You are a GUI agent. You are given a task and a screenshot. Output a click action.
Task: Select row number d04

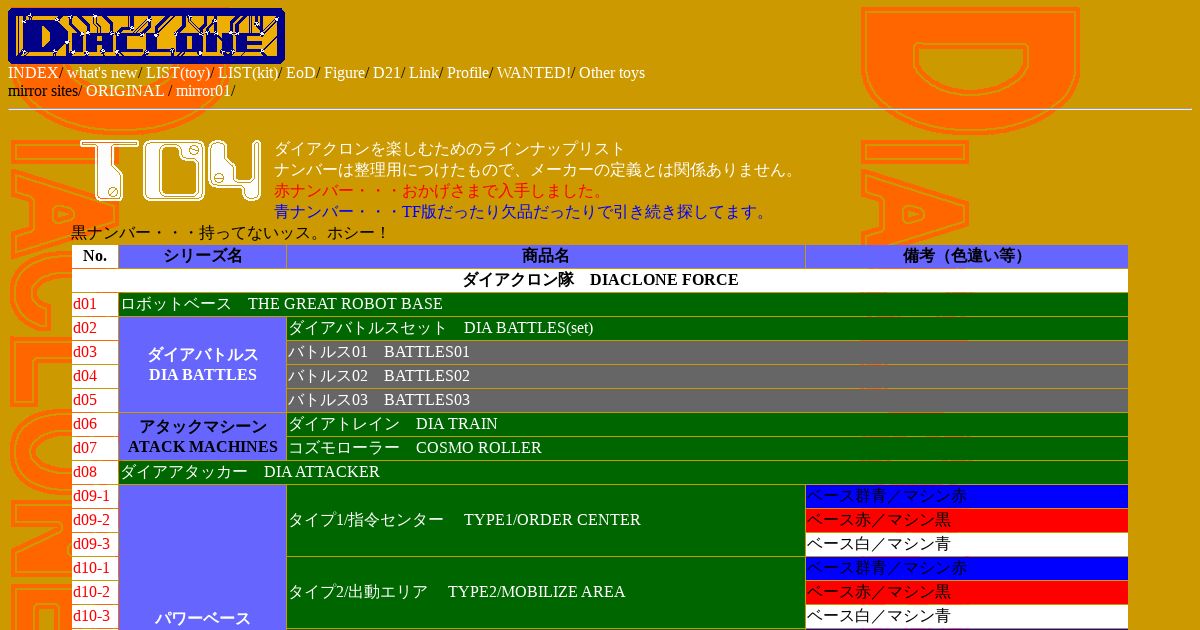point(95,376)
